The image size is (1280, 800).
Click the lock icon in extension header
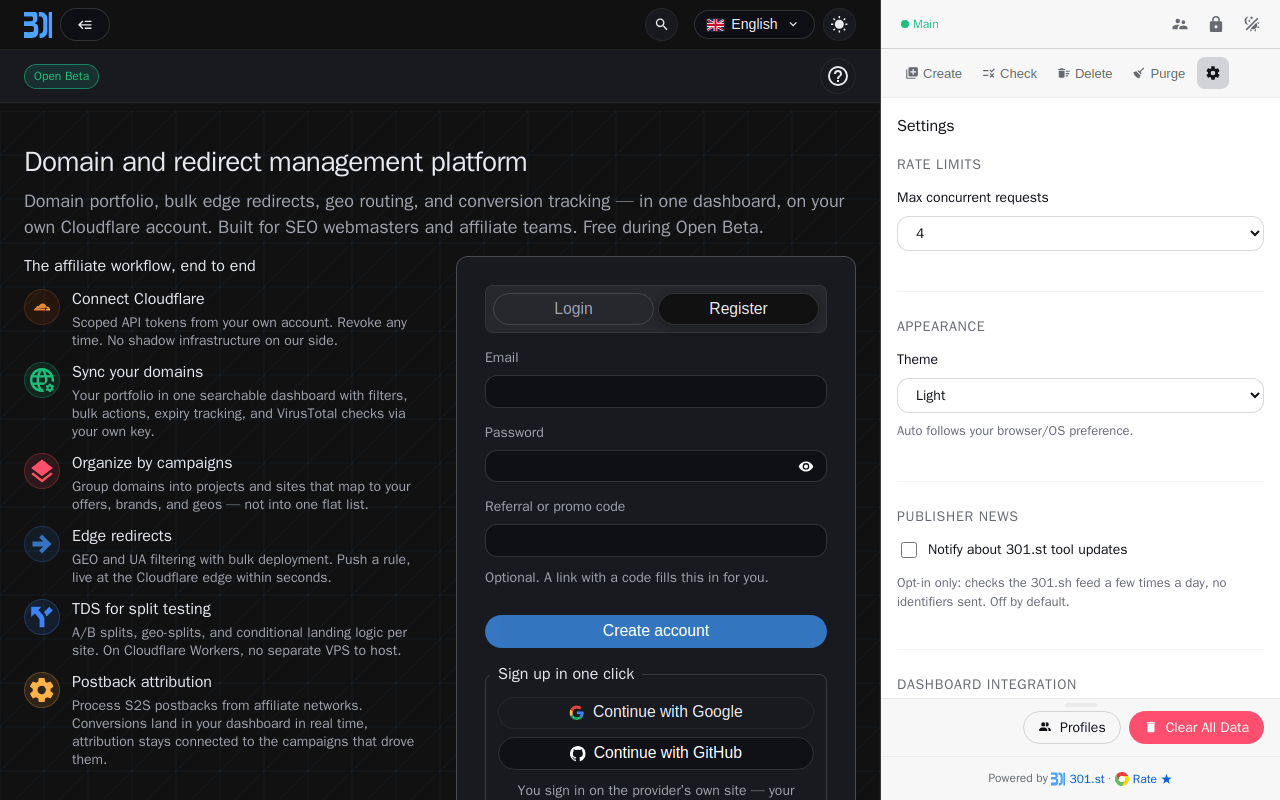[x=1216, y=24]
